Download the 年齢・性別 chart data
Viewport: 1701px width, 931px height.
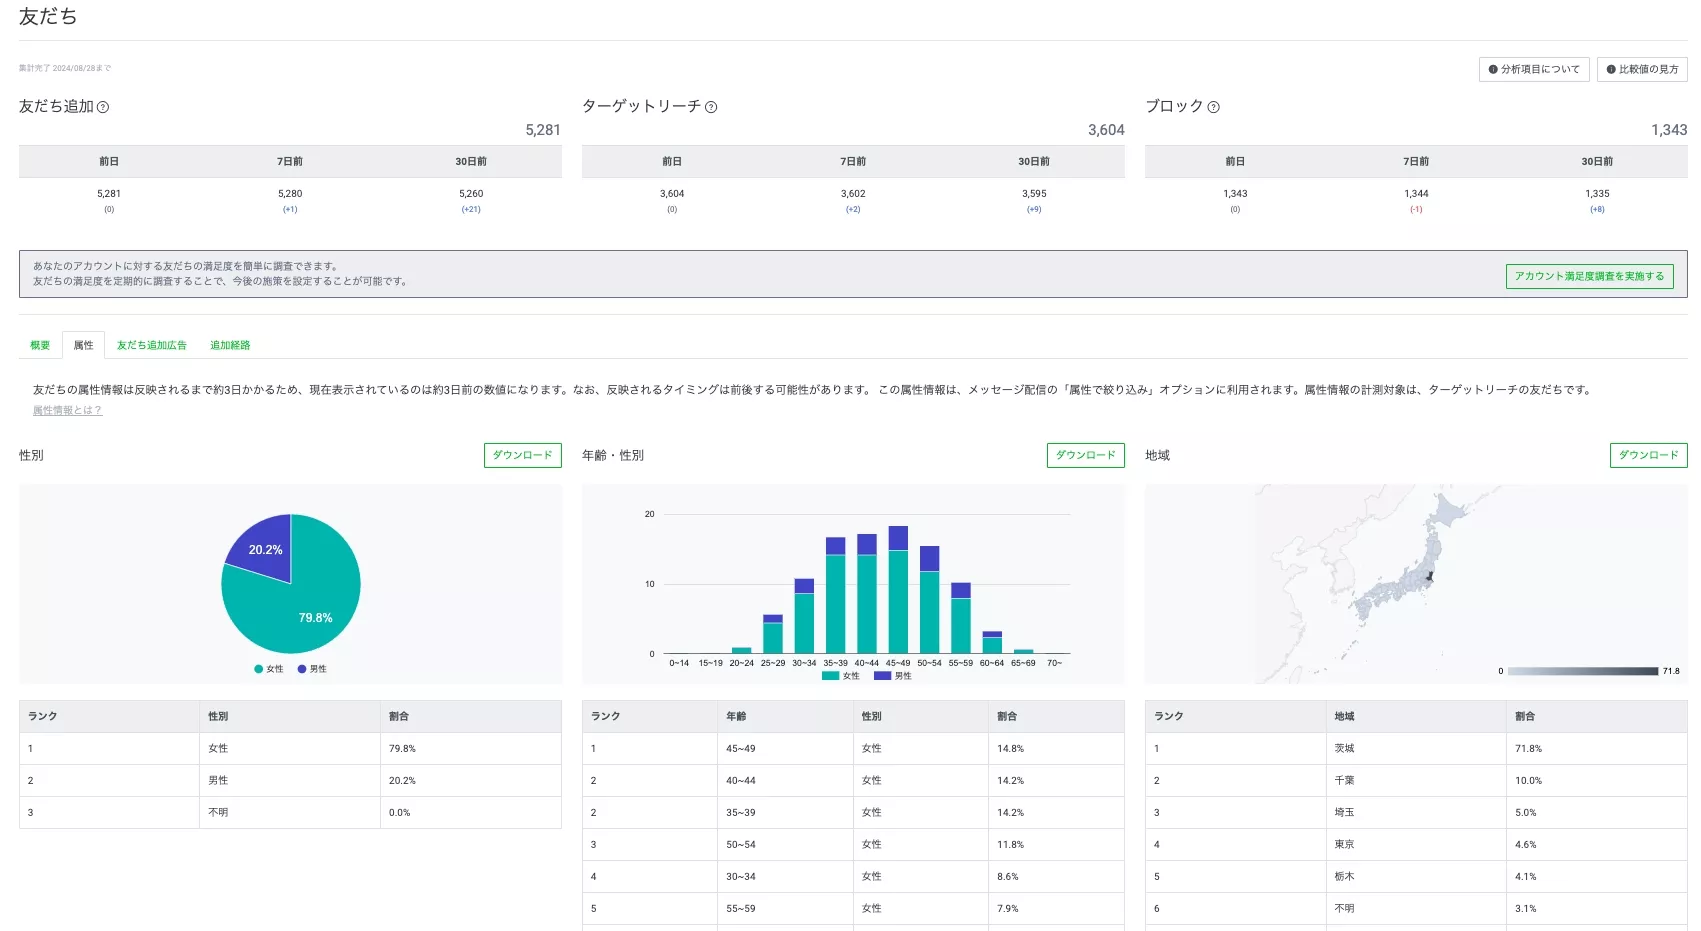click(1085, 455)
